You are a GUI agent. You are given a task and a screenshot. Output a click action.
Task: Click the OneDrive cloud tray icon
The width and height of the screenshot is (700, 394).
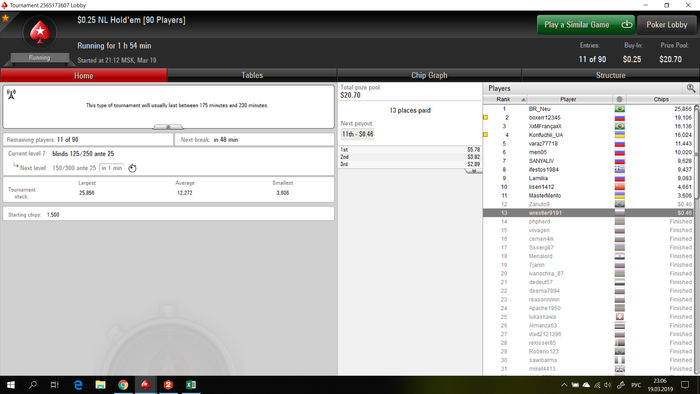[586, 385]
